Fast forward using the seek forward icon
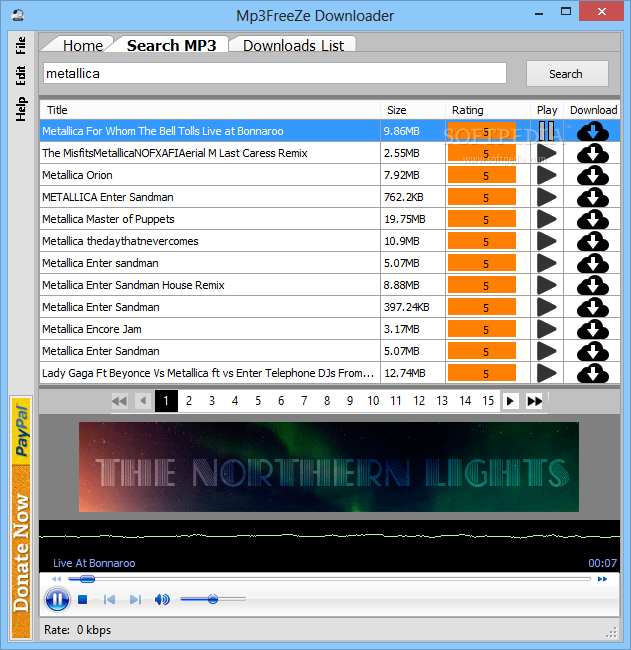Screen dimensions: 631x650 click(x=602, y=579)
